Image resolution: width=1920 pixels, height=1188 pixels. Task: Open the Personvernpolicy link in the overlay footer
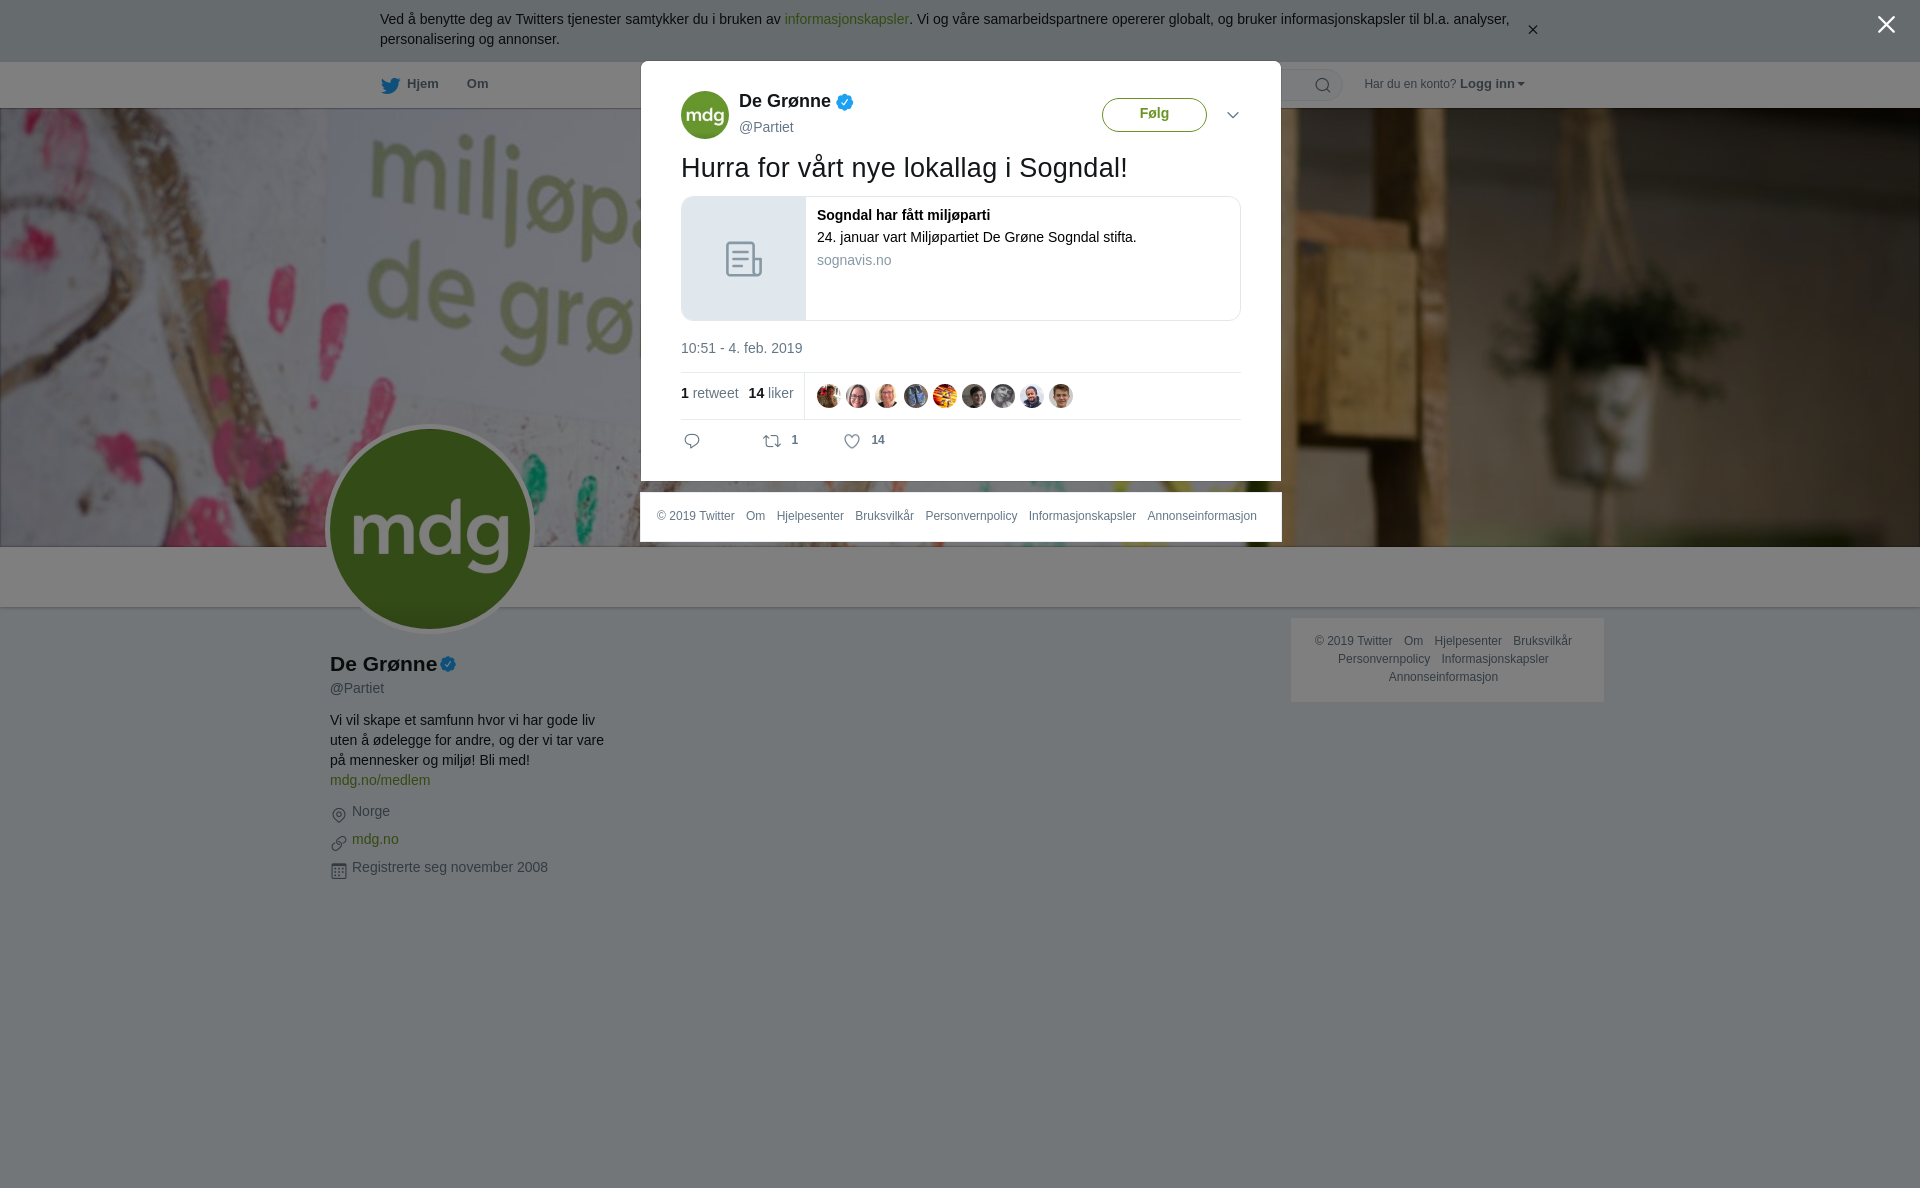point(971,516)
